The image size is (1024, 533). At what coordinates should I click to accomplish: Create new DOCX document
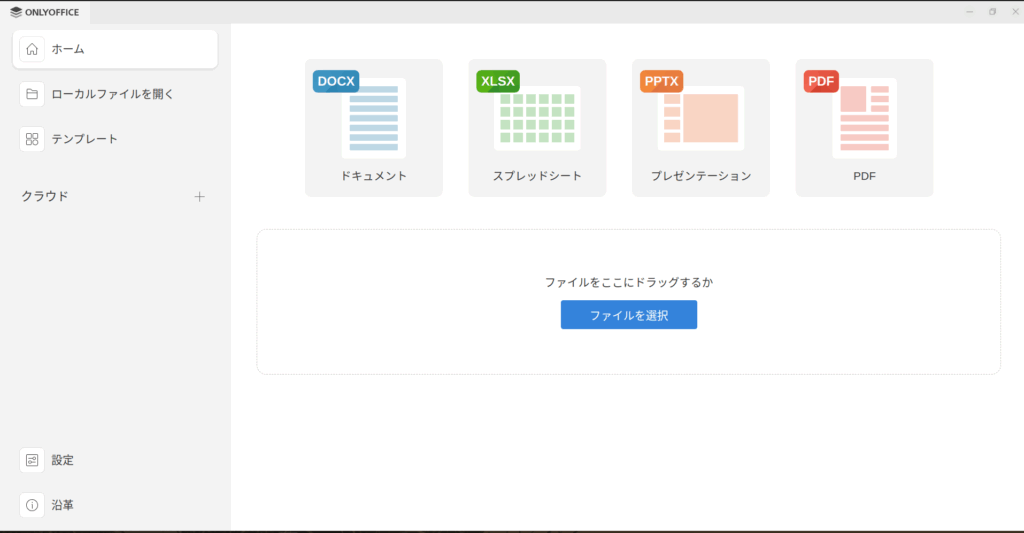point(374,128)
